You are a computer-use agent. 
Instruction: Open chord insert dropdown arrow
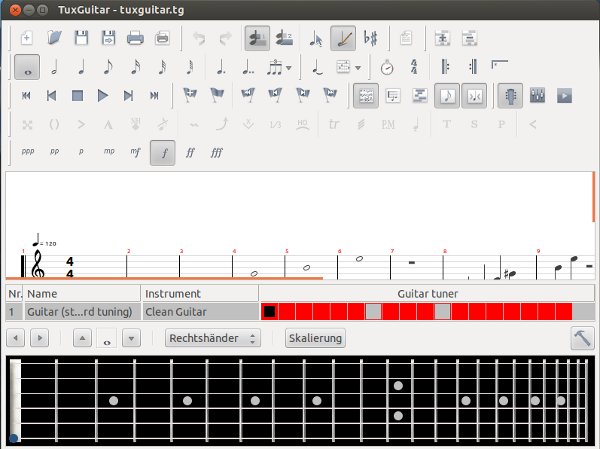(358, 68)
